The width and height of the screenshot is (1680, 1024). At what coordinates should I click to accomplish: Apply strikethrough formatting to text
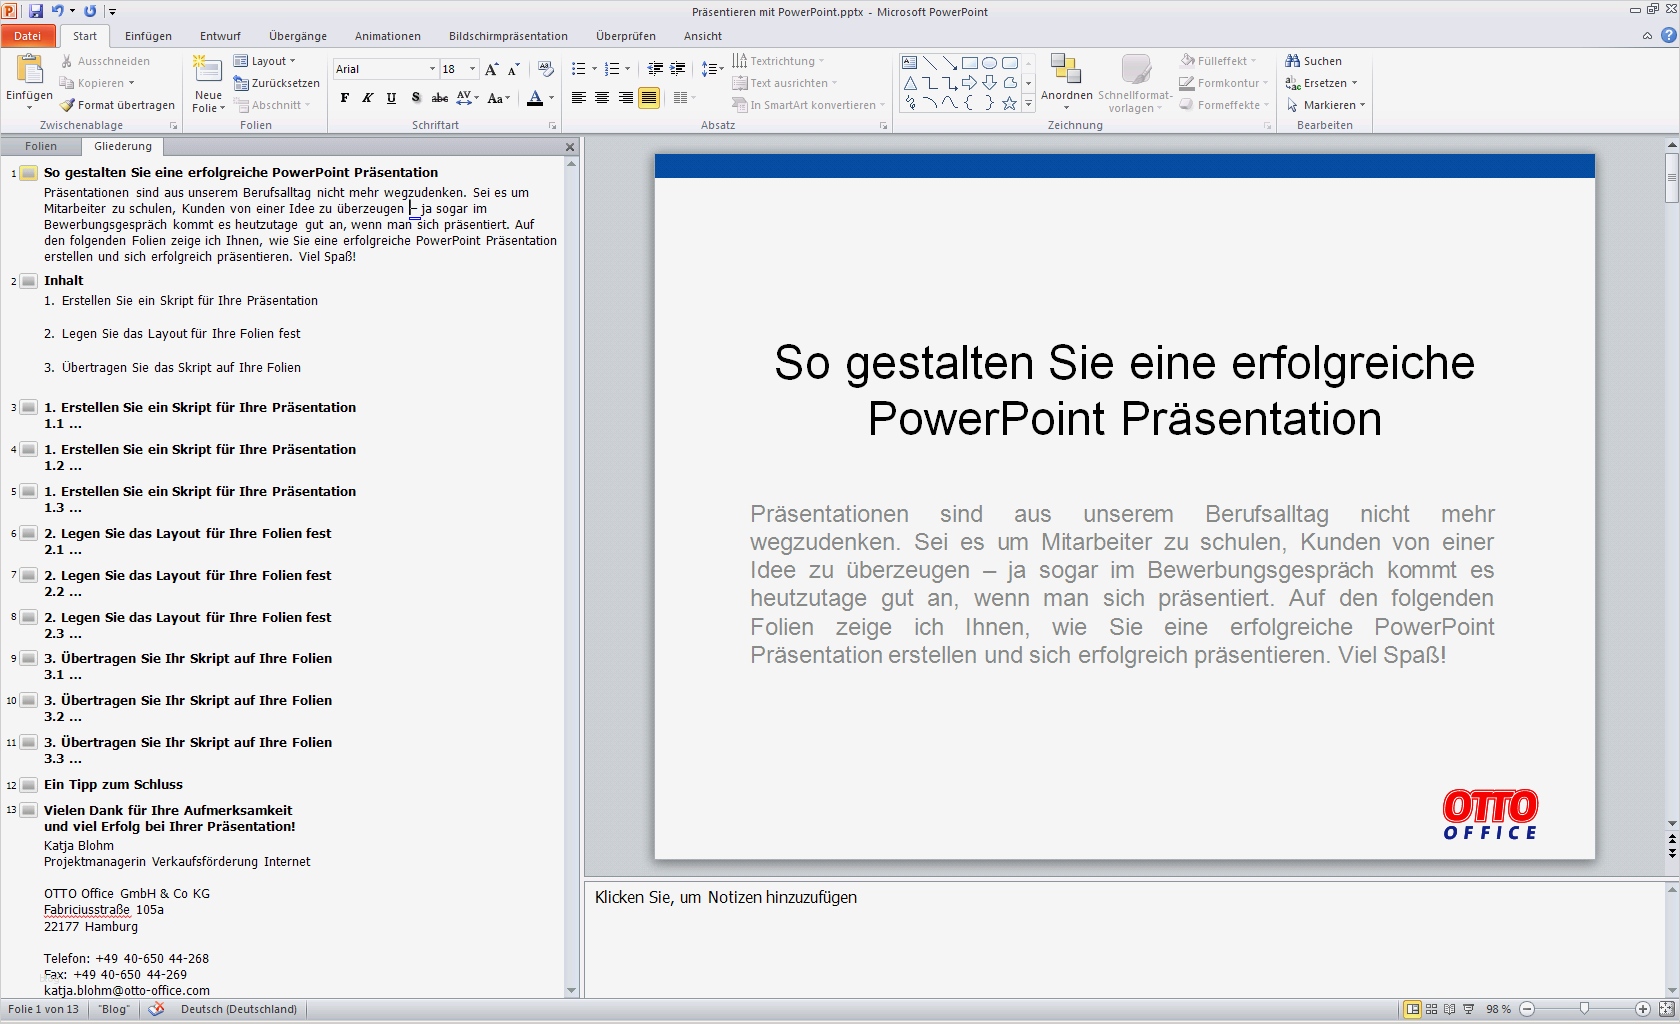click(x=440, y=98)
